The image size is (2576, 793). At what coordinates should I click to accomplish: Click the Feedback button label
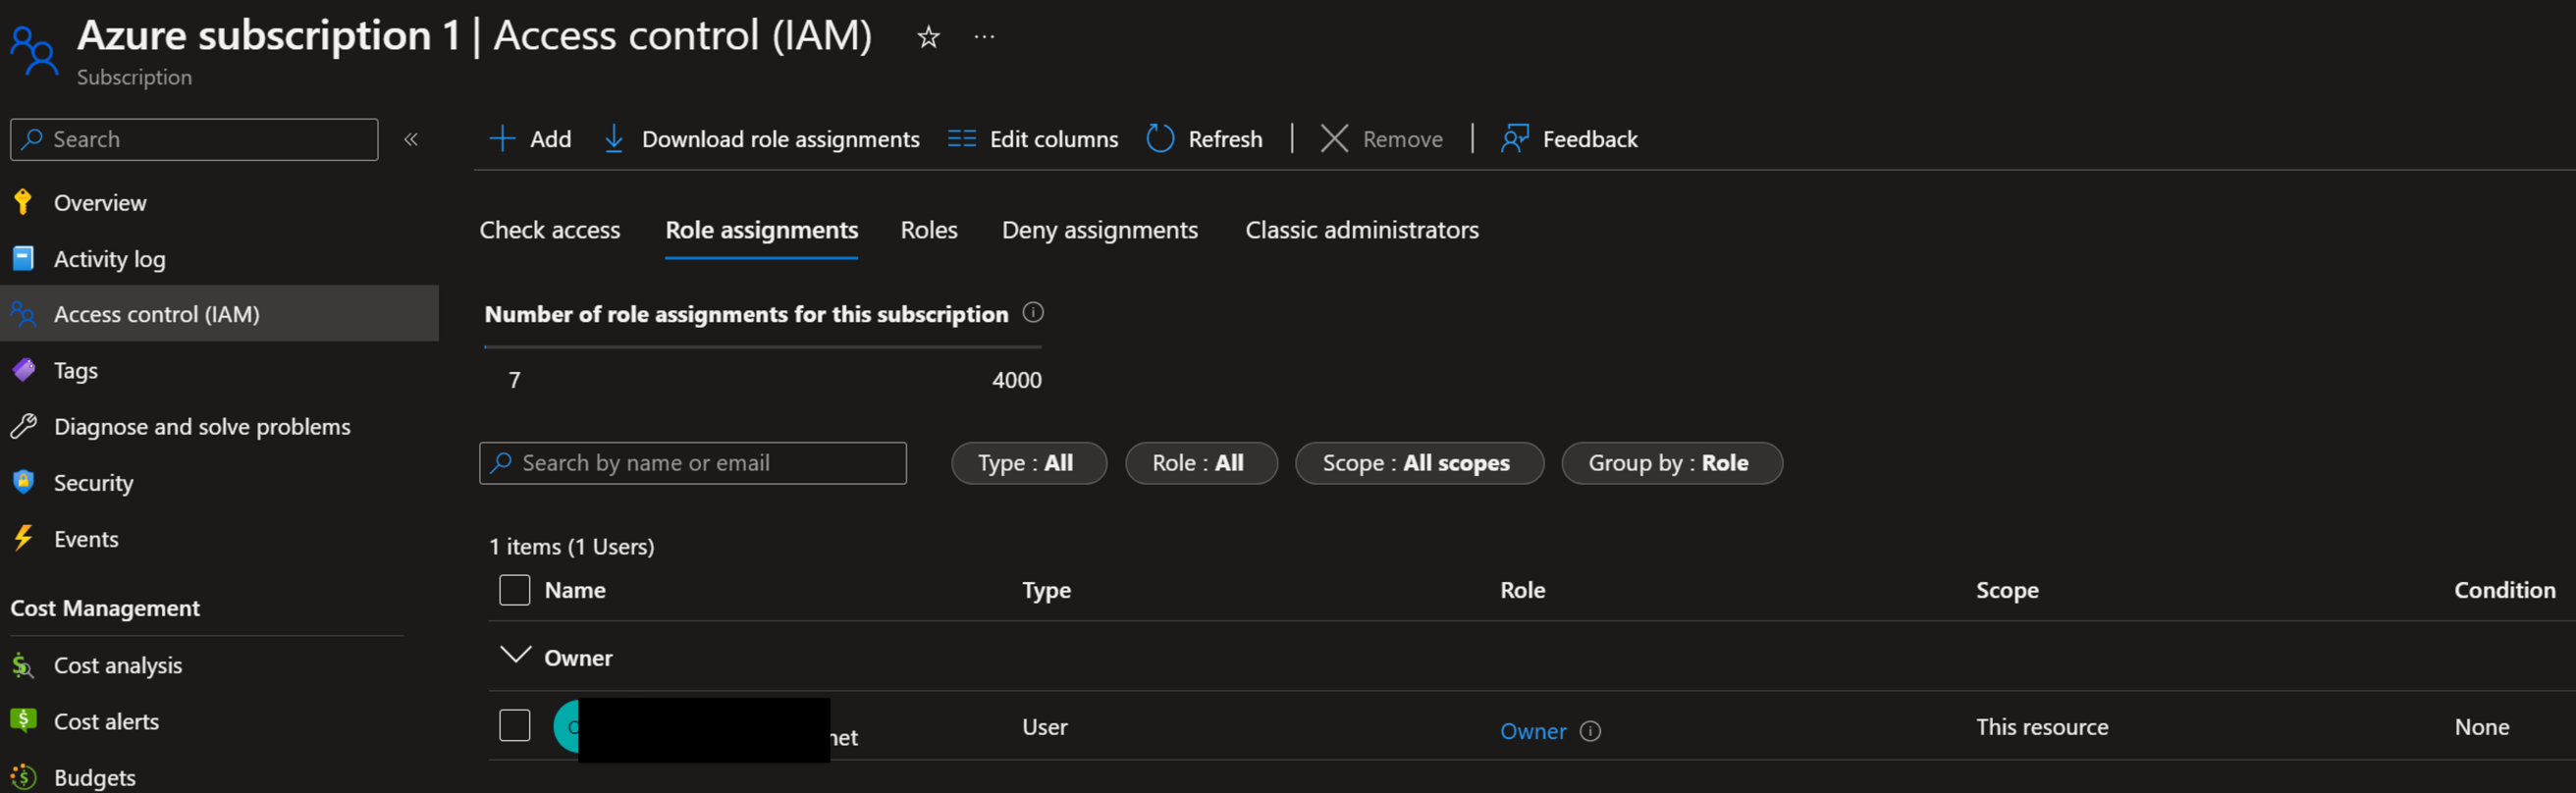point(1590,139)
